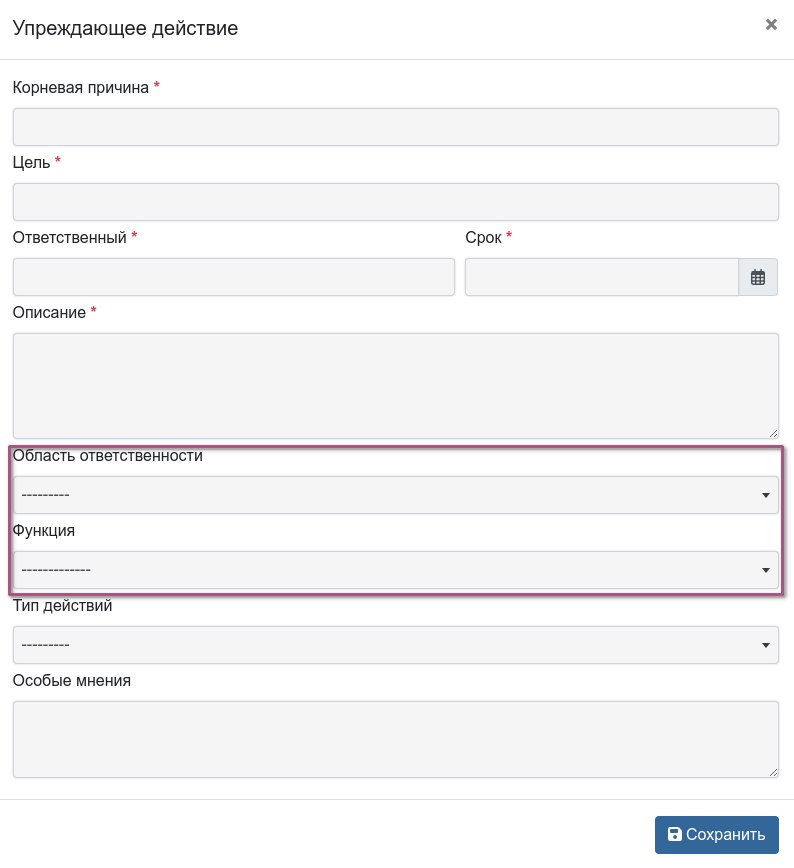The width and height of the screenshot is (794, 868).
Task: Close the Упреждающее действие dialog
Action: click(771, 25)
